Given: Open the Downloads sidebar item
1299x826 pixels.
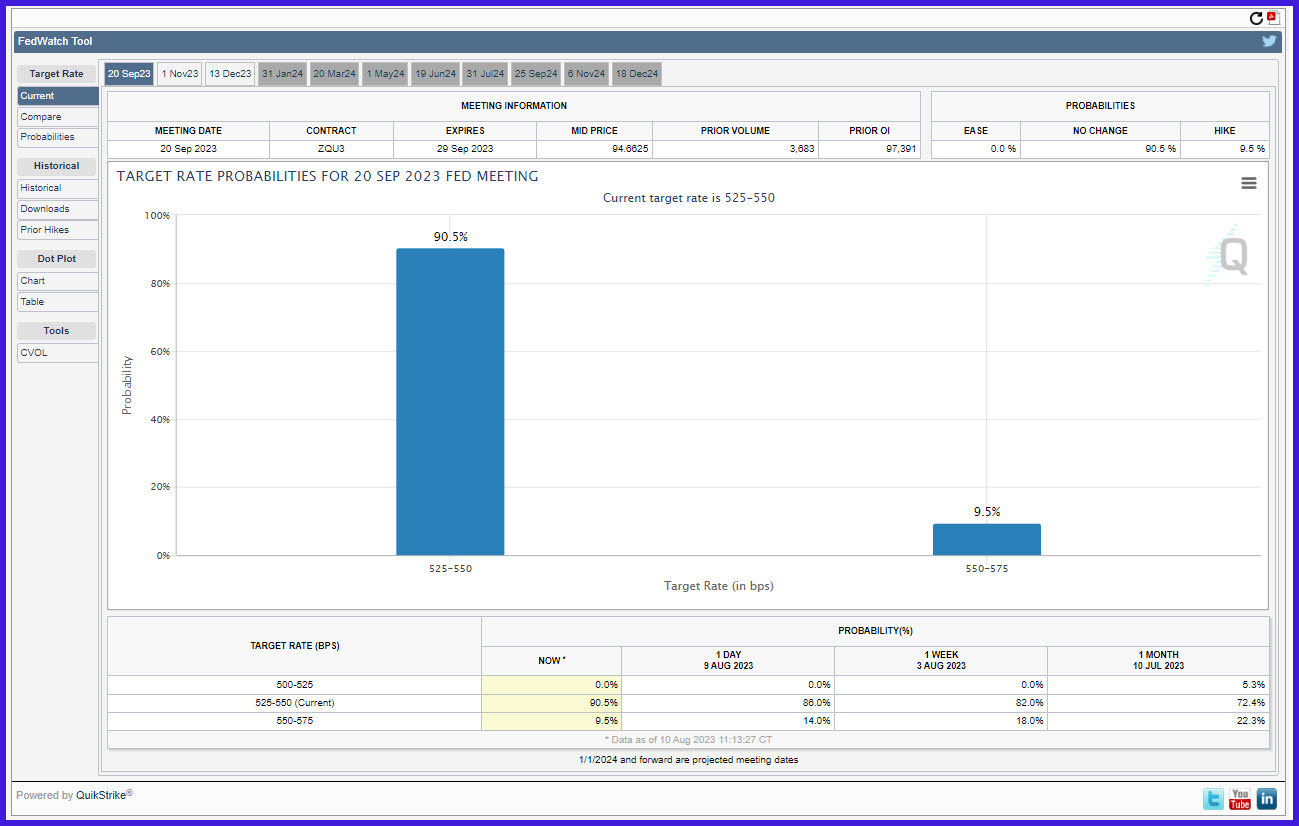Looking at the screenshot, I should point(57,209).
